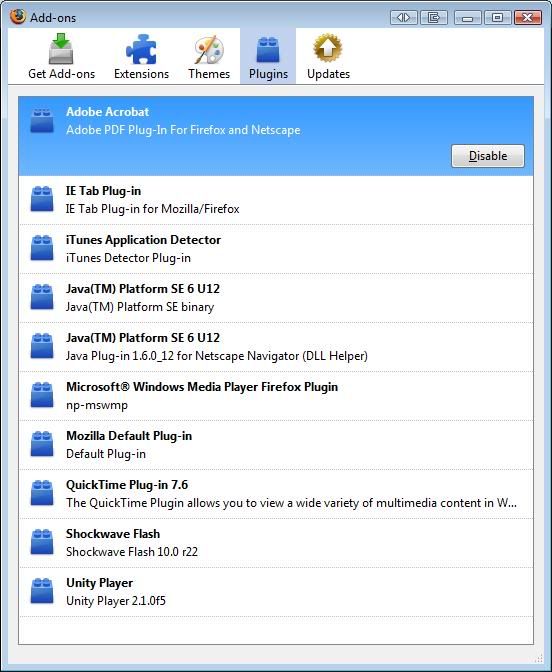Click the Adobe Acrobat plugin icon
The width and height of the screenshot is (552, 672).
tap(42, 120)
